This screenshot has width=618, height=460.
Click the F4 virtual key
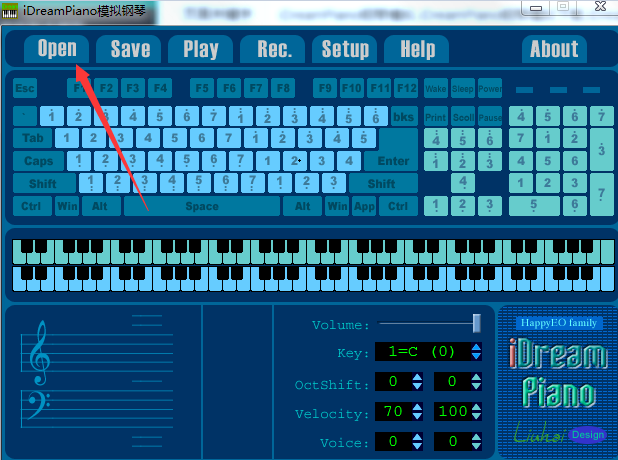(160, 88)
